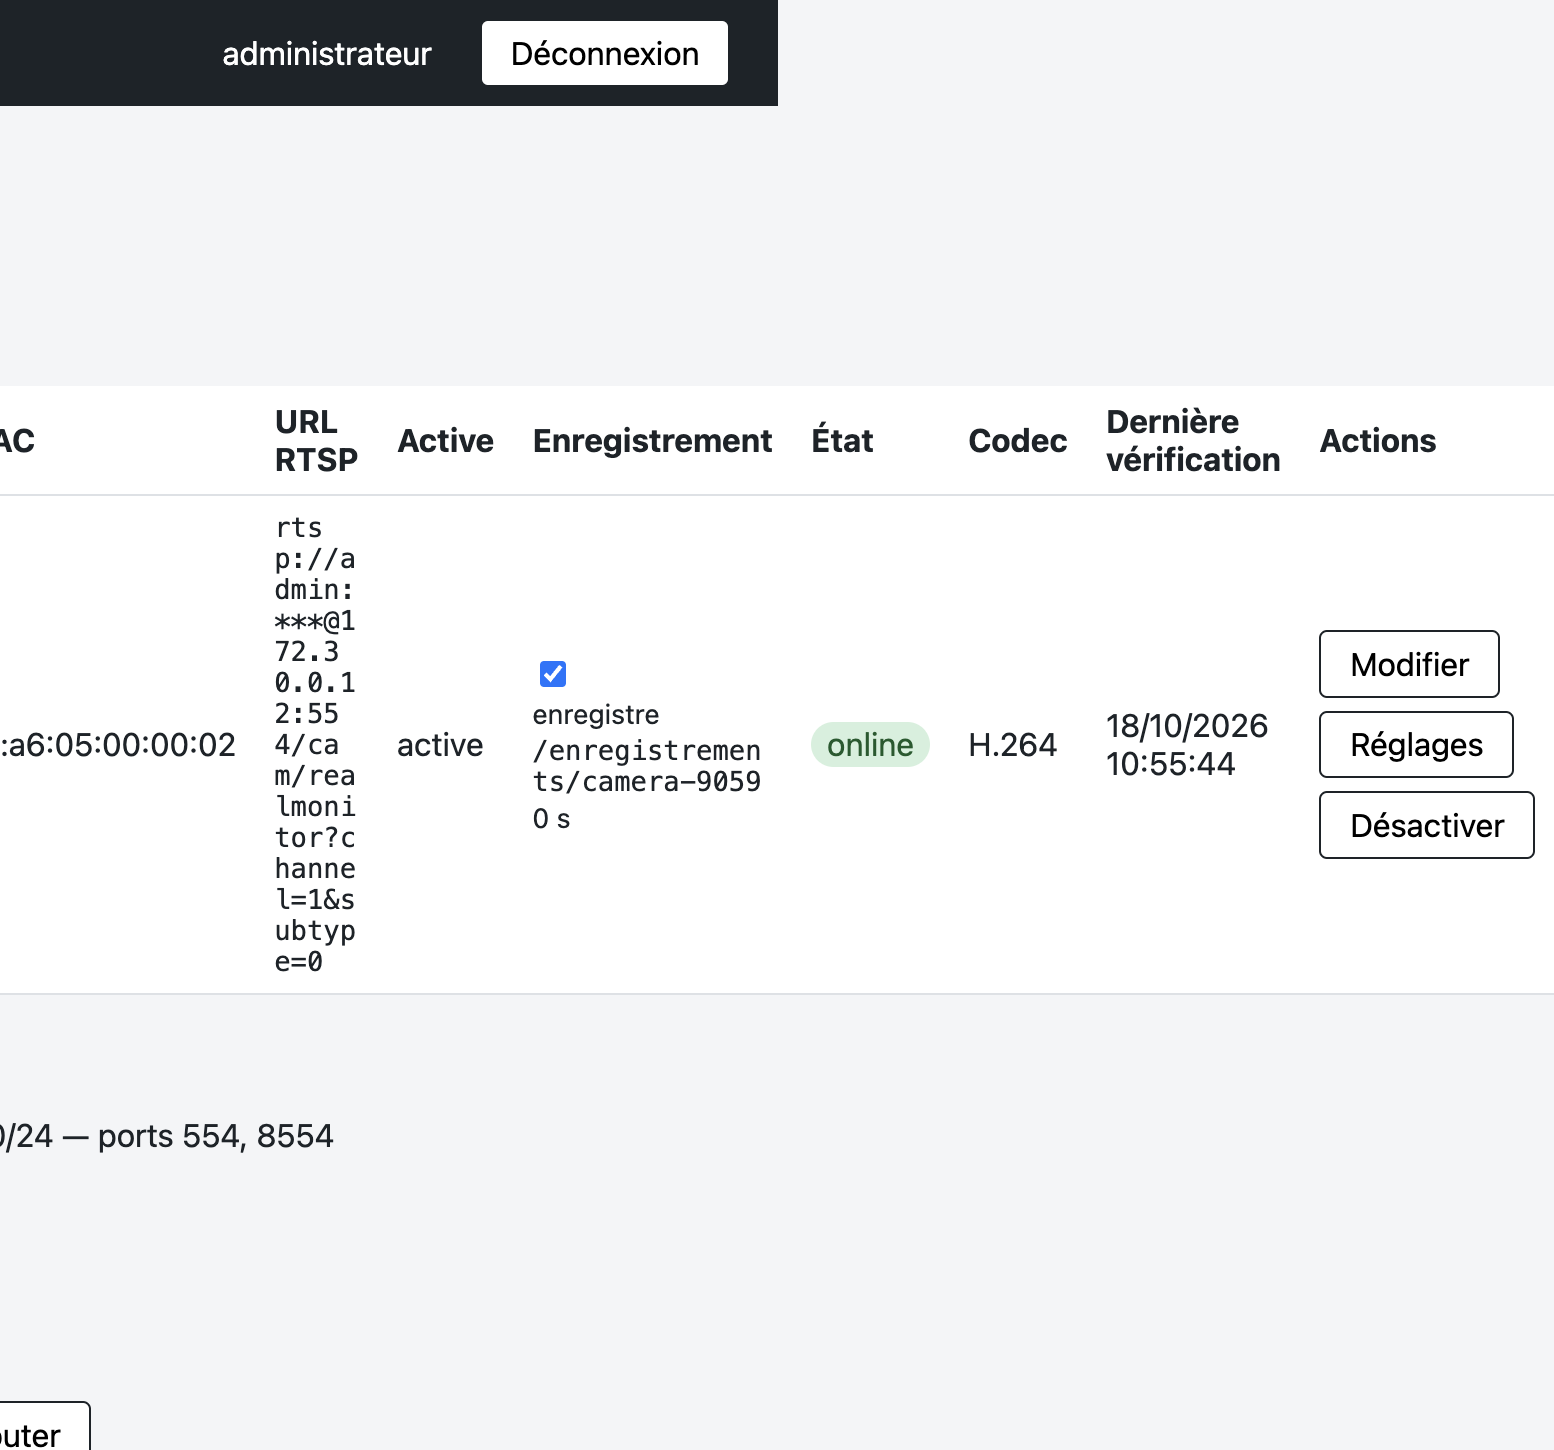Open the Réglages camera settings
Image resolution: width=1554 pixels, height=1450 pixels.
(1416, 744)
